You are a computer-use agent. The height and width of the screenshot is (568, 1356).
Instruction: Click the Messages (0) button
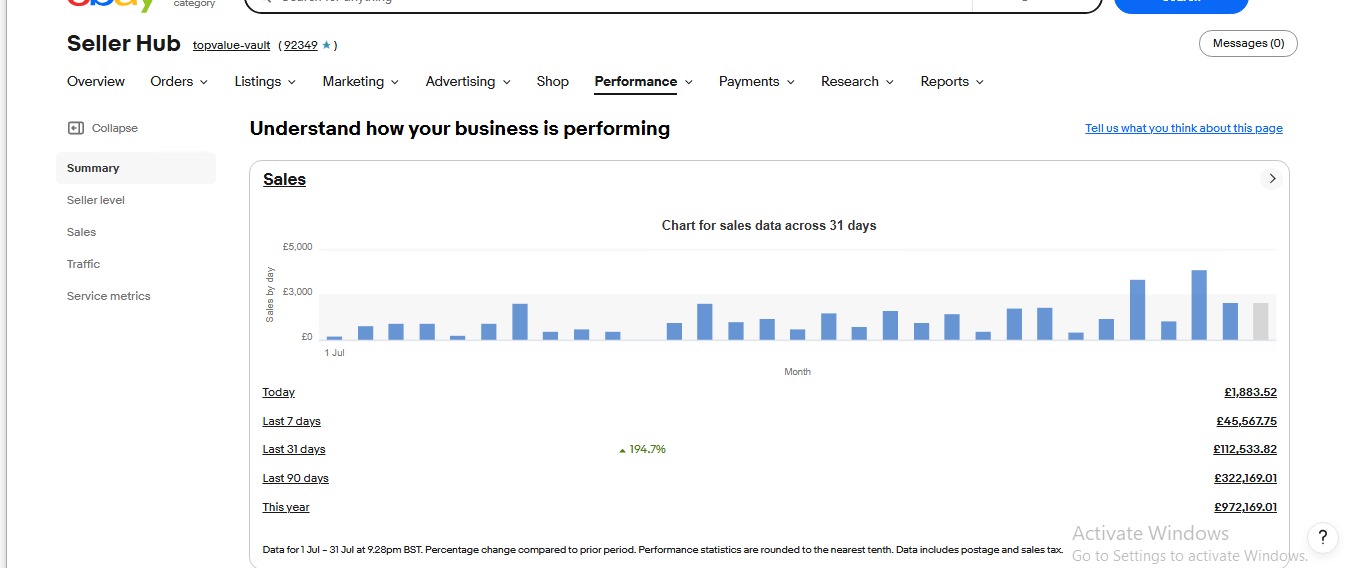click(x=1248, y=44)
